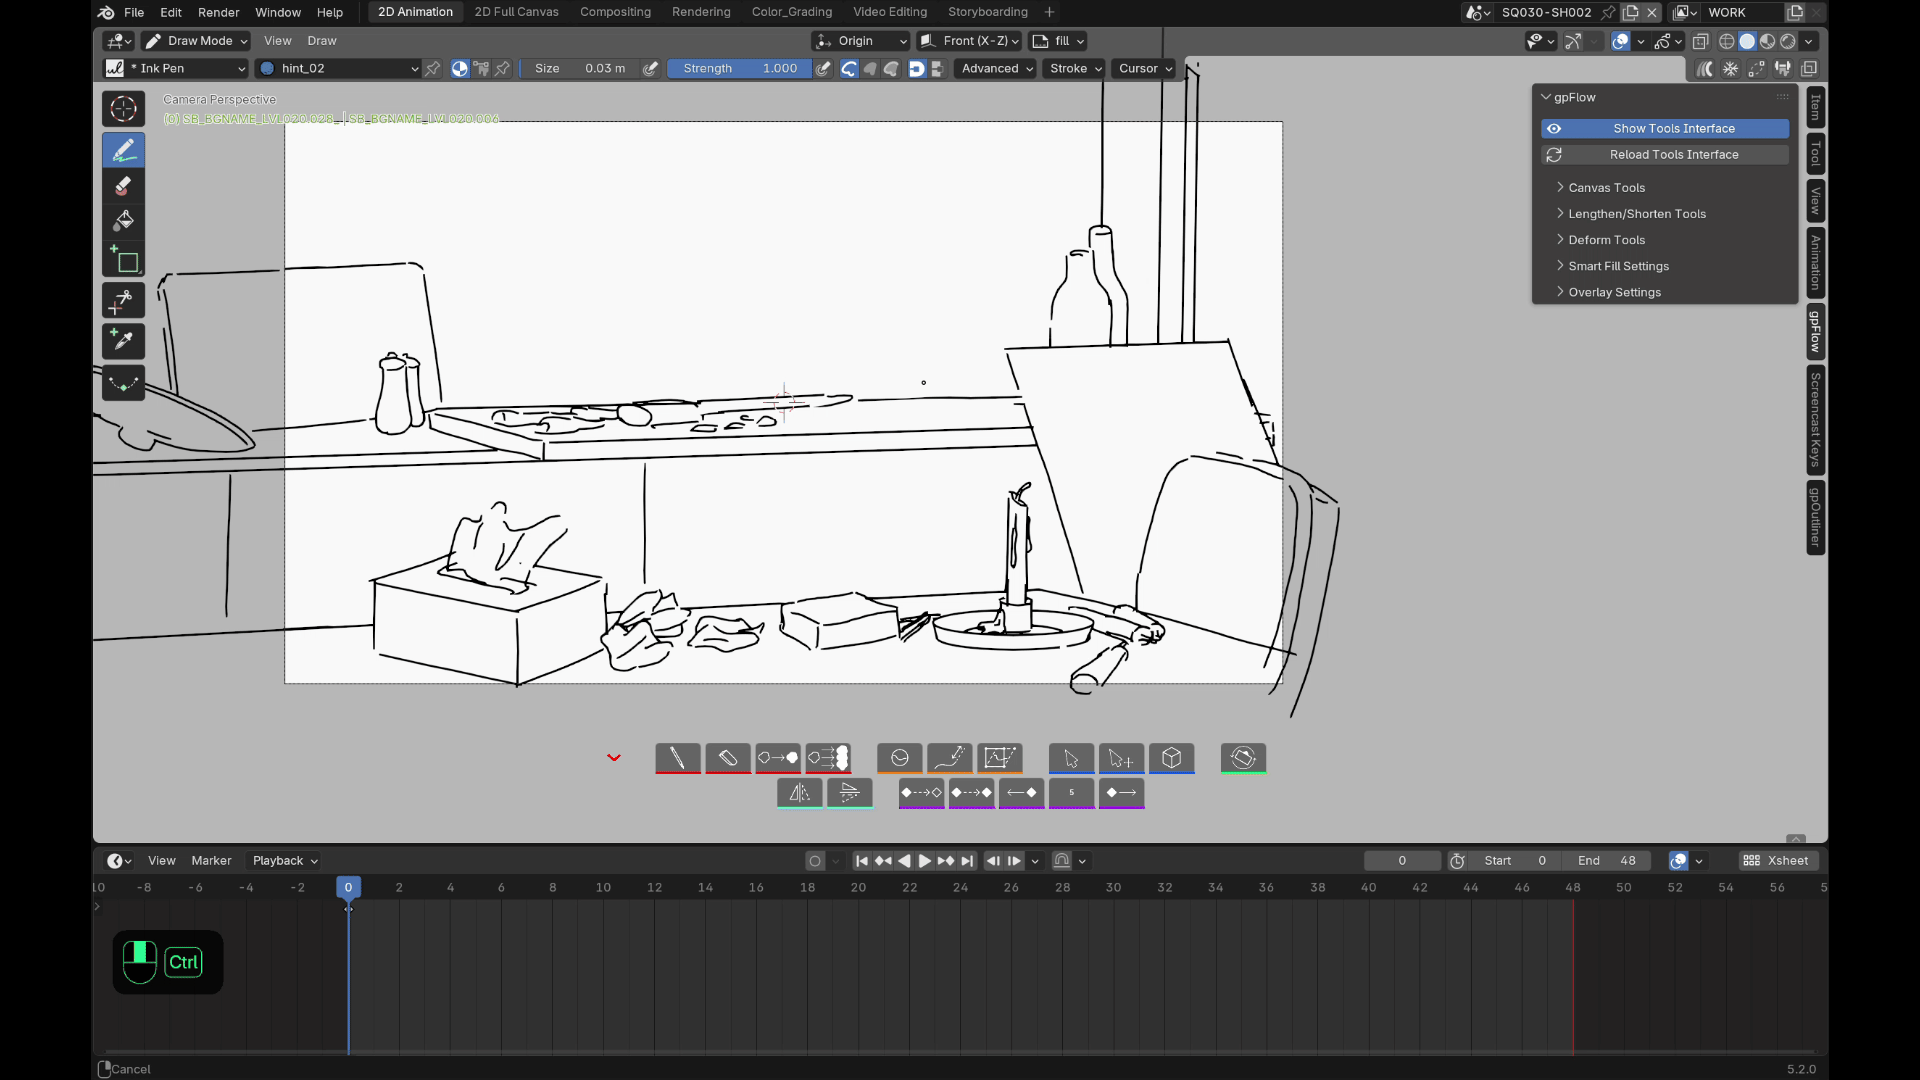The image size is (1920, 1080).
Task: Open the Marker menu in timeline
Action: [x=211, y=861]
